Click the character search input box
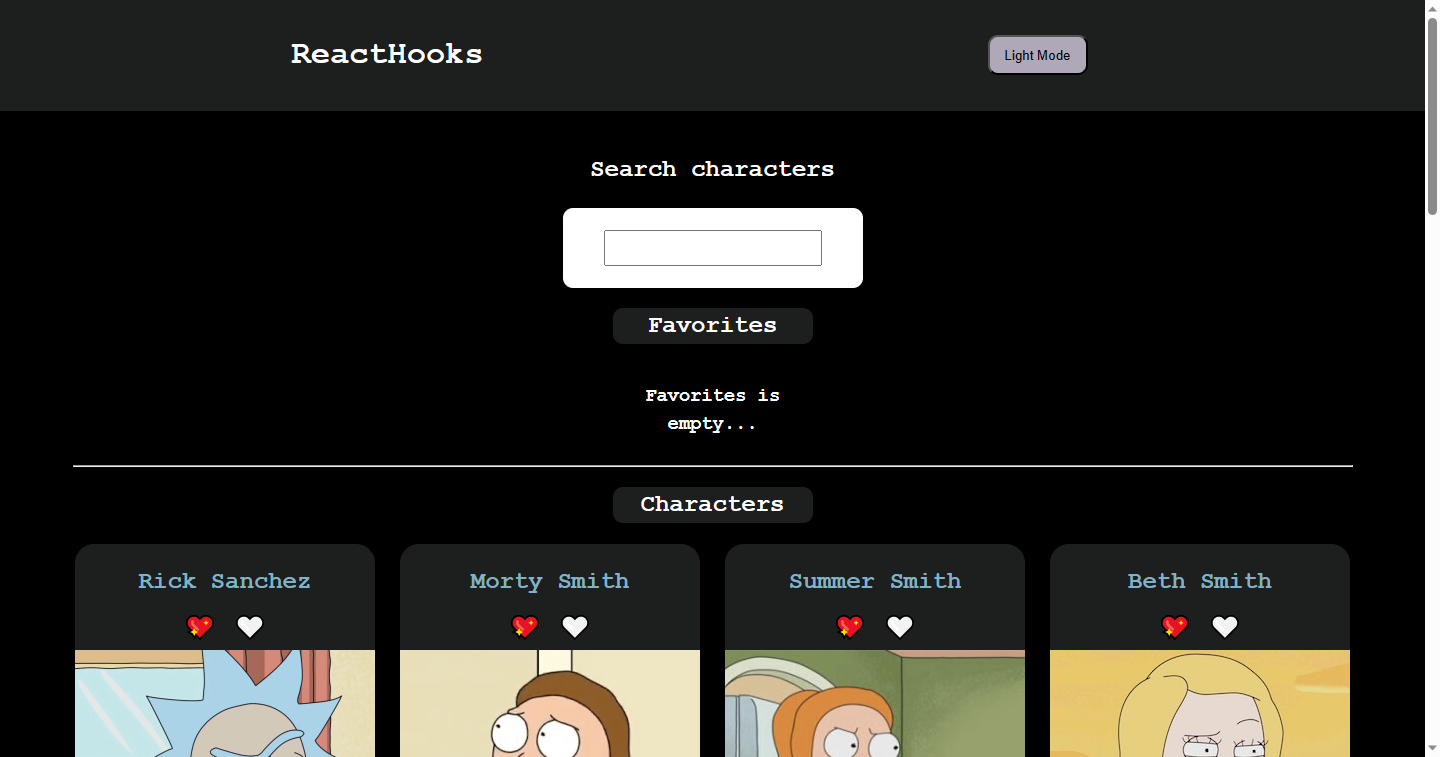 point(712,247)
